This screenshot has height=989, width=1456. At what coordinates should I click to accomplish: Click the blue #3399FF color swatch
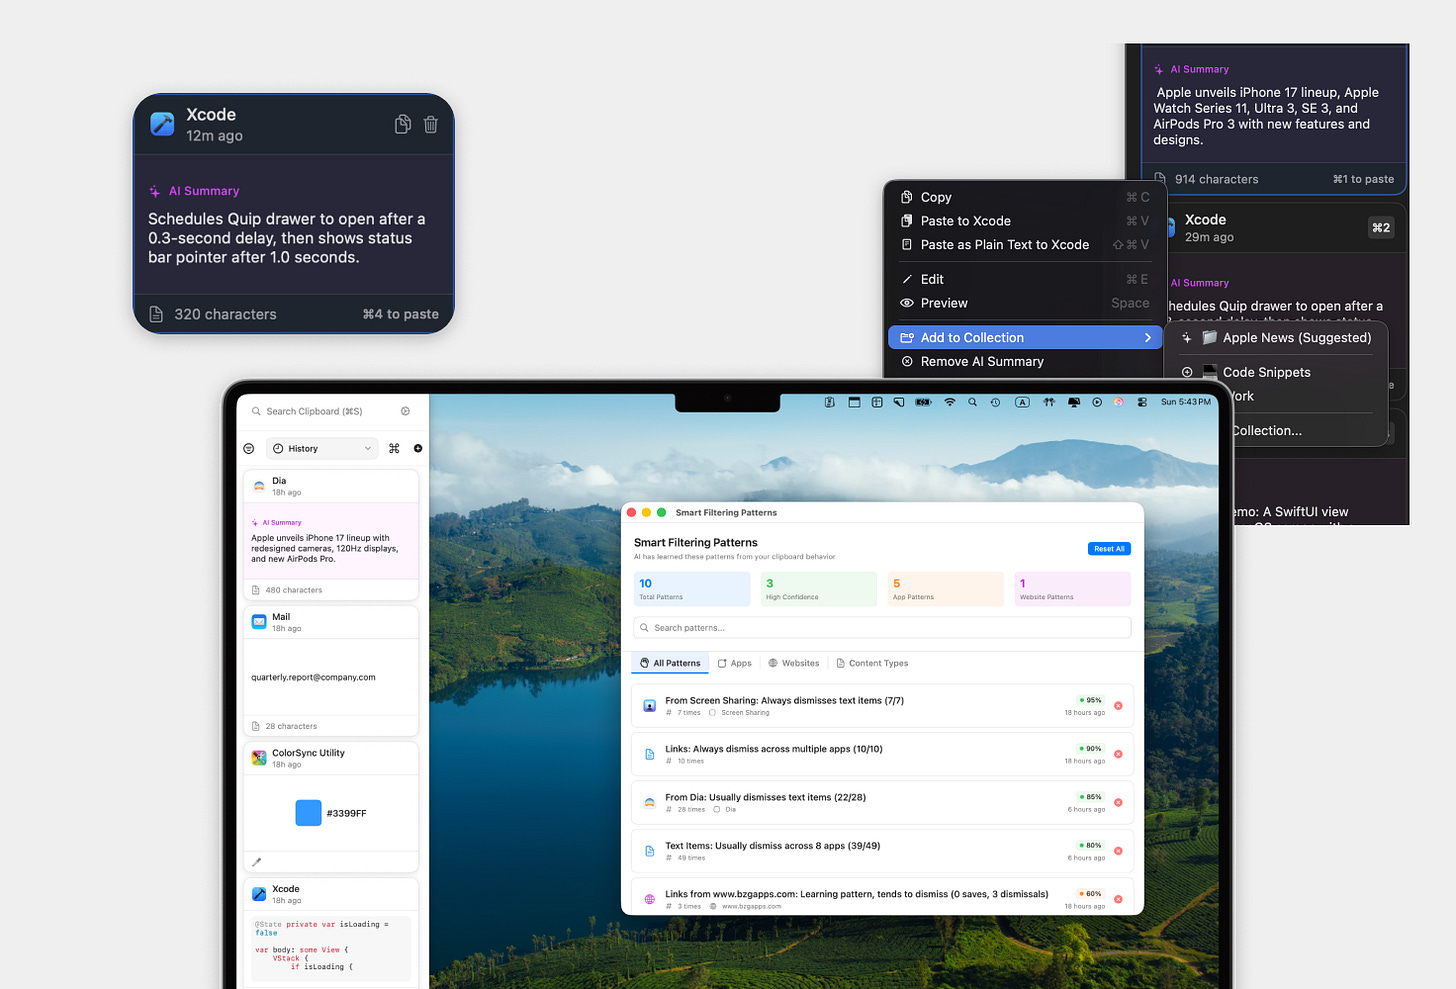[x=308, y=813]
